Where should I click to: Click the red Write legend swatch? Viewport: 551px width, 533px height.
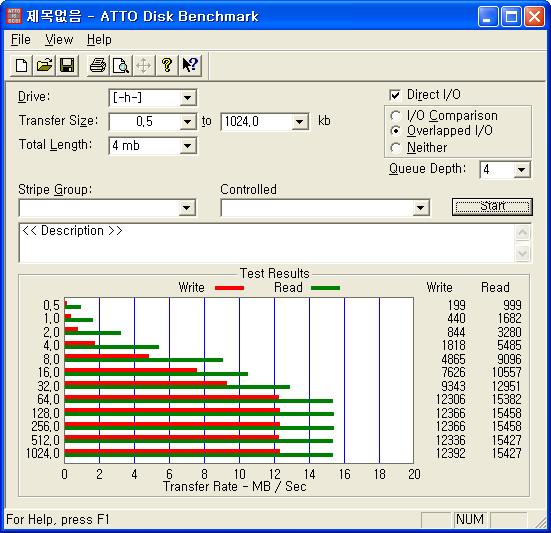[229, 288]
